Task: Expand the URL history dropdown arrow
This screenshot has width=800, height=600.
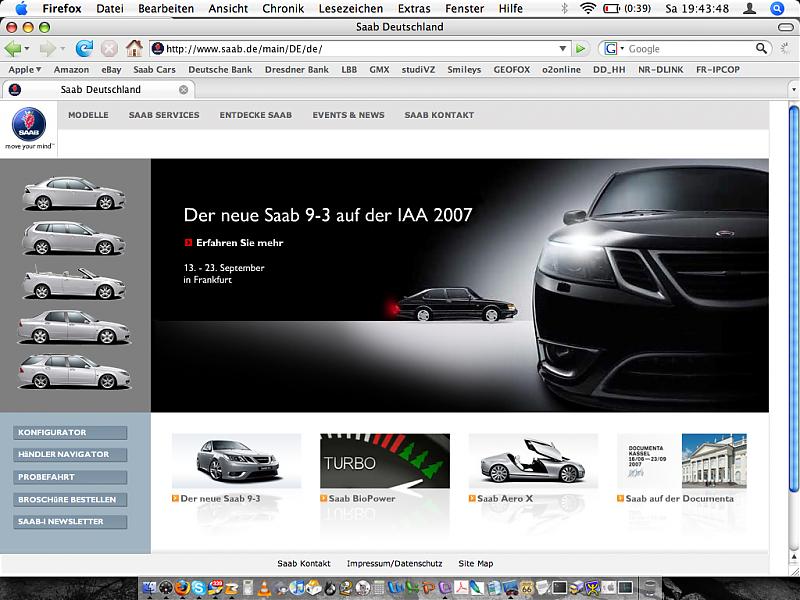Action: tap(562, 49)
